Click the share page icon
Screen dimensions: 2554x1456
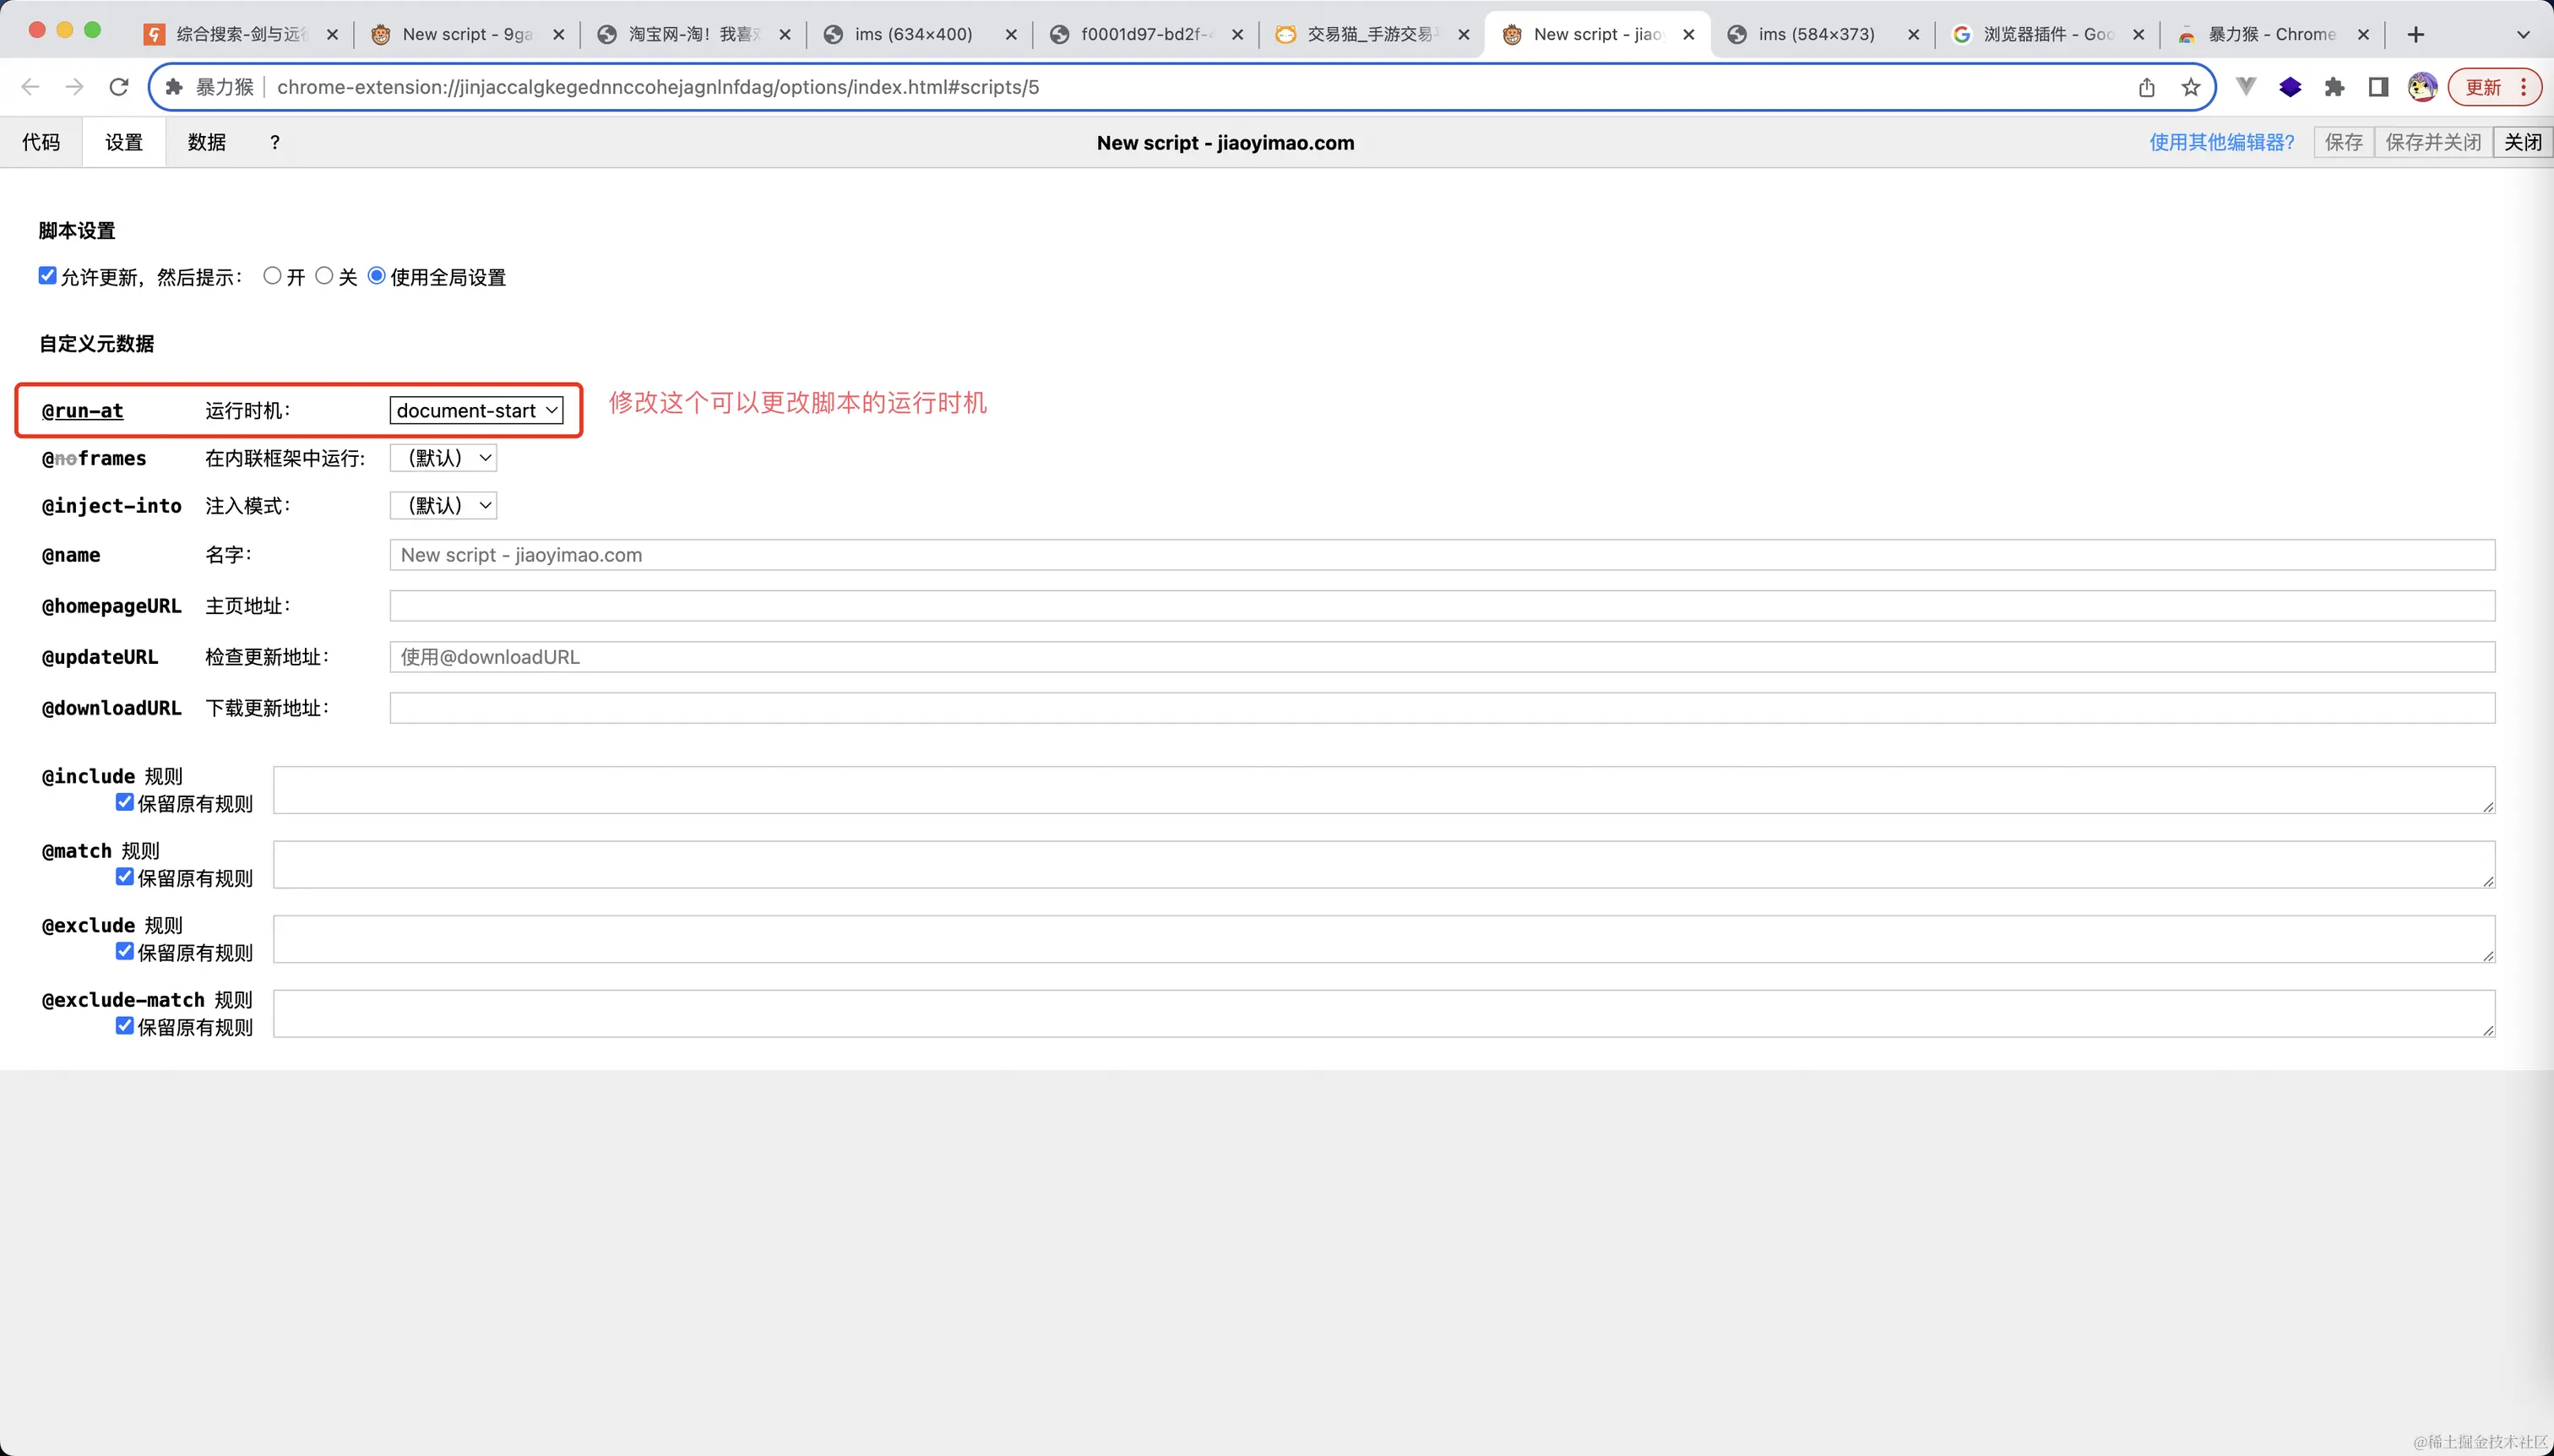click(2146, 87)
